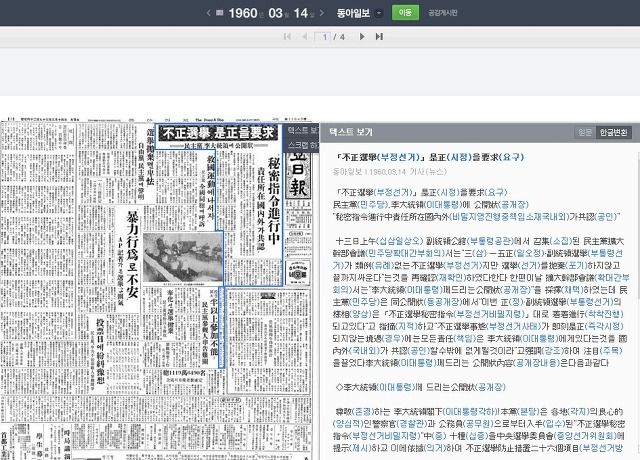Click the 不正選擧 是正을要求 headline on the newspaper scan

click(x=218, y=133)
